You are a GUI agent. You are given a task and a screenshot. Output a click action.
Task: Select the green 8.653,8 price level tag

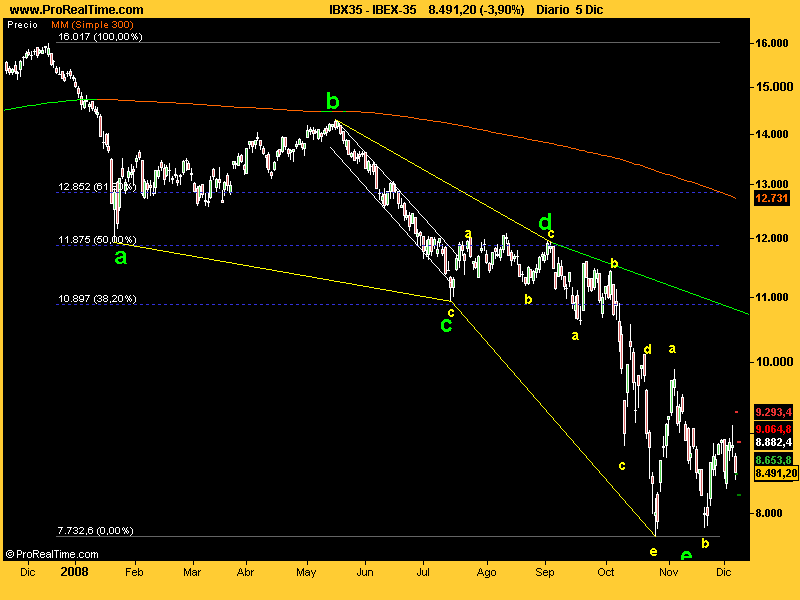click(x=773, y=460)
